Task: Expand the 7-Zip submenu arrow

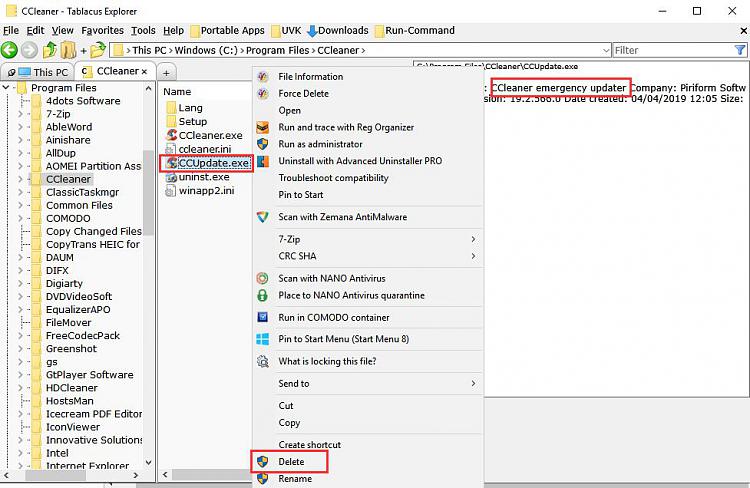Action: (x=473, y=239)
